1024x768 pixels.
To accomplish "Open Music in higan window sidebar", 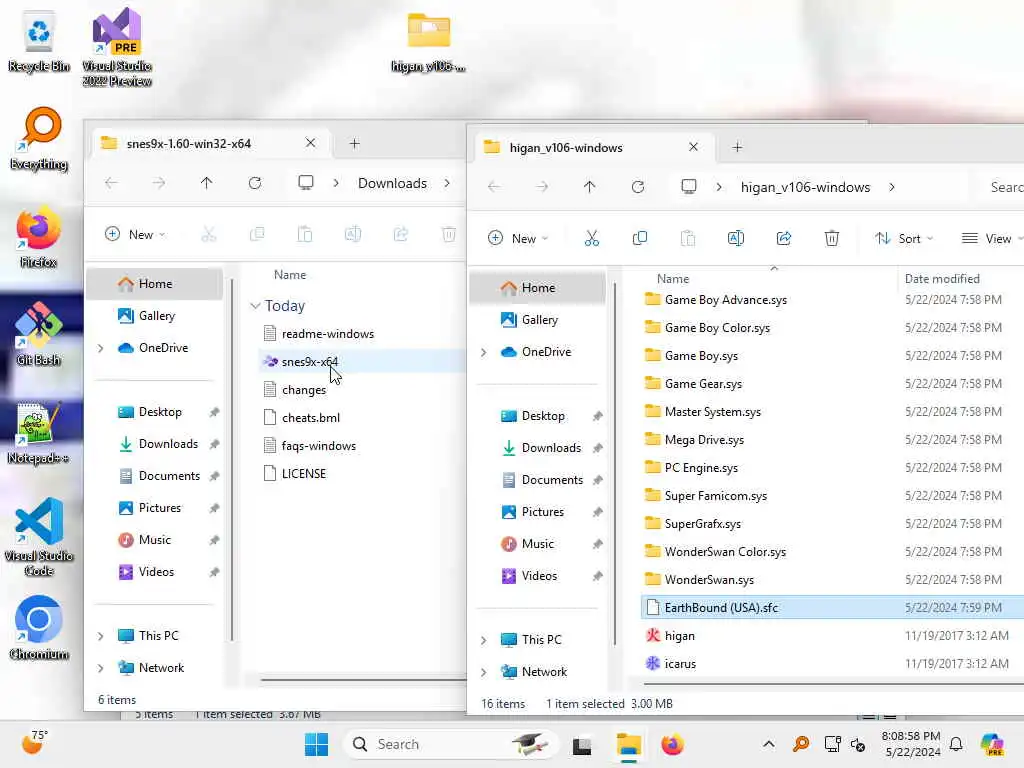I will pyautogui.click(x=538, y=544).
